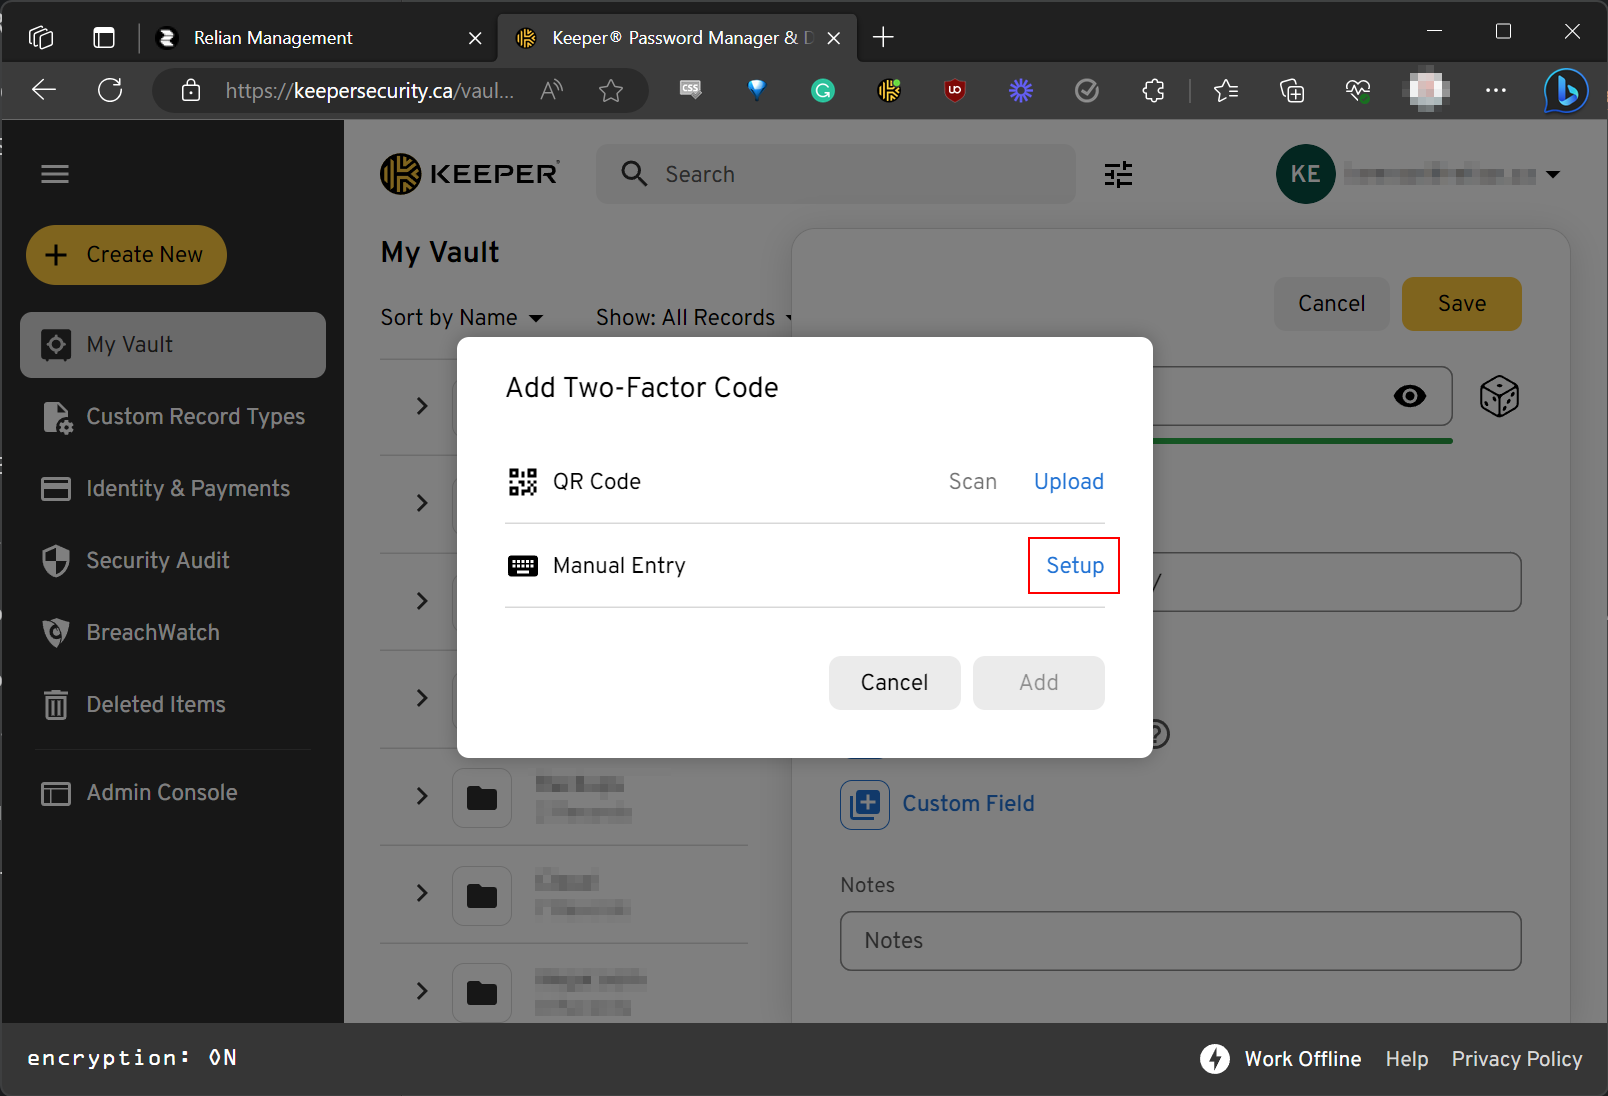Toggle password visibility eye icon
The image size is (1608, 1096).
tap(1410, 396)
